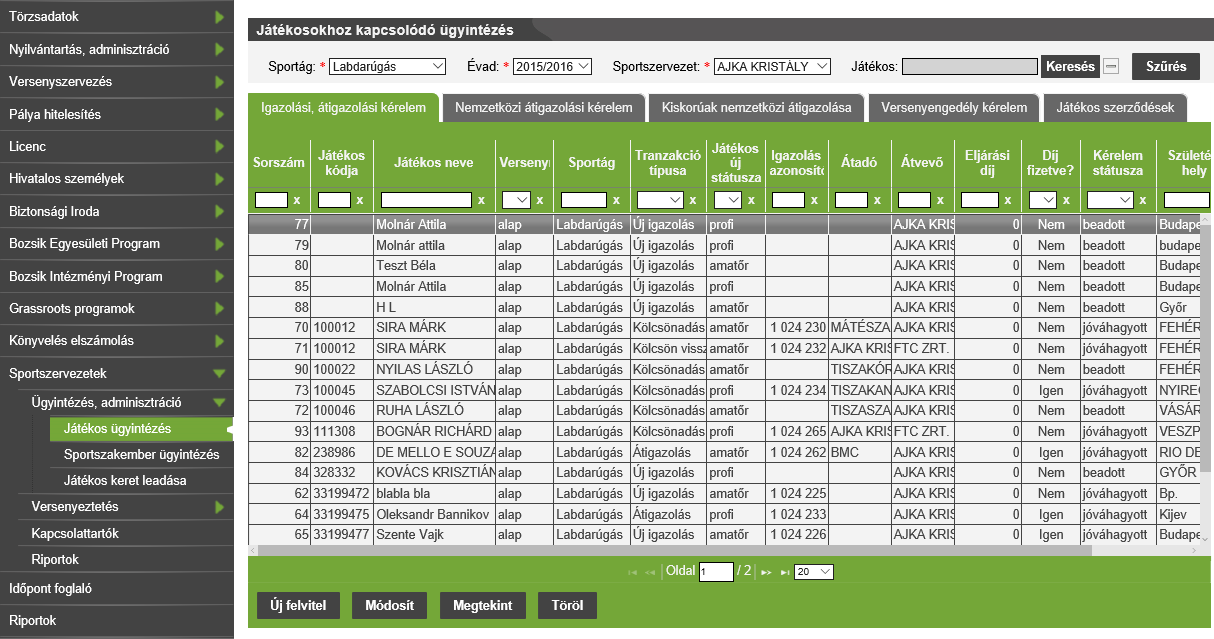
Task: Click the Új felvitel button
Action: coord(299,606)
